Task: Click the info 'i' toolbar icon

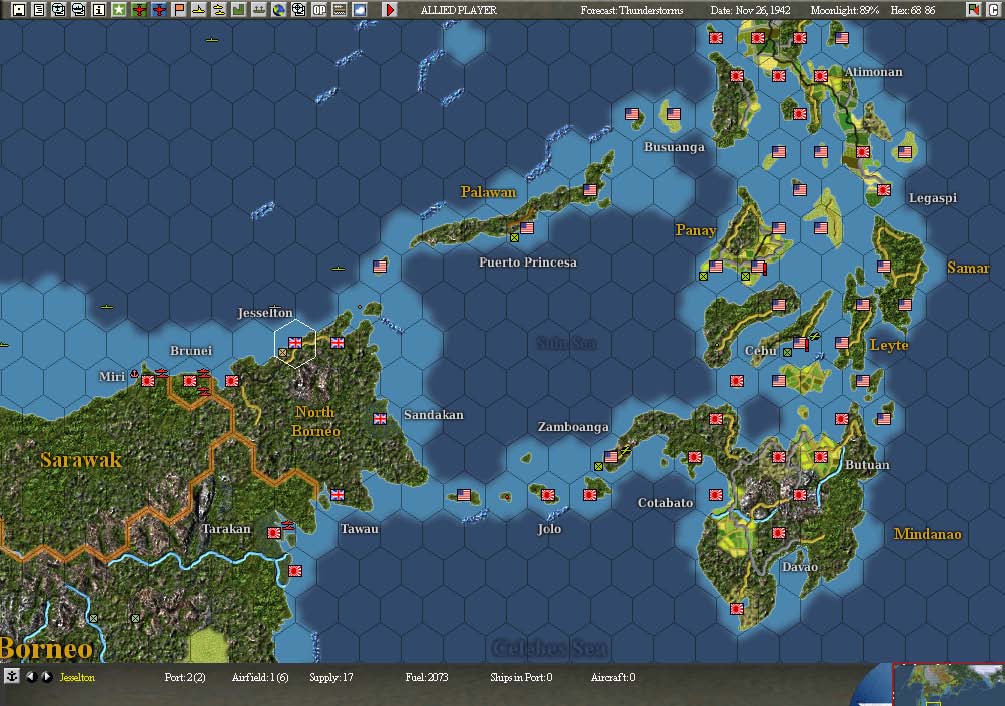Action: coord(99,10)
